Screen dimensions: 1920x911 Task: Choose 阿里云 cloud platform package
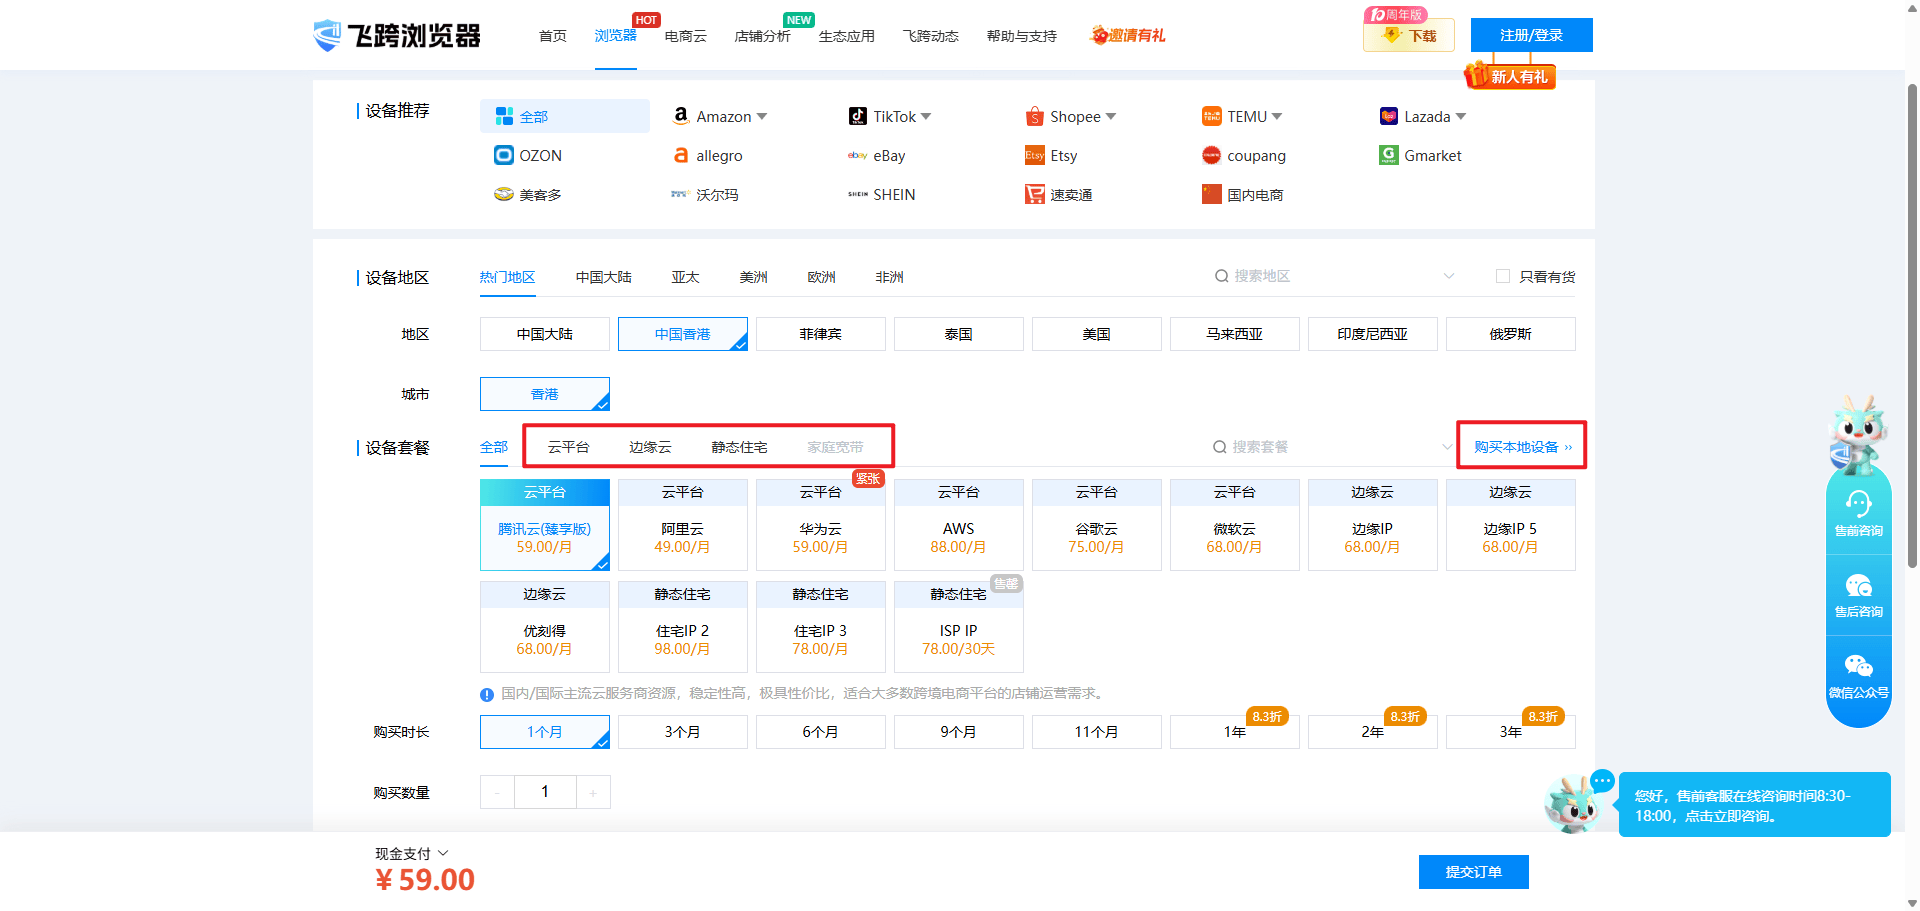682,526
